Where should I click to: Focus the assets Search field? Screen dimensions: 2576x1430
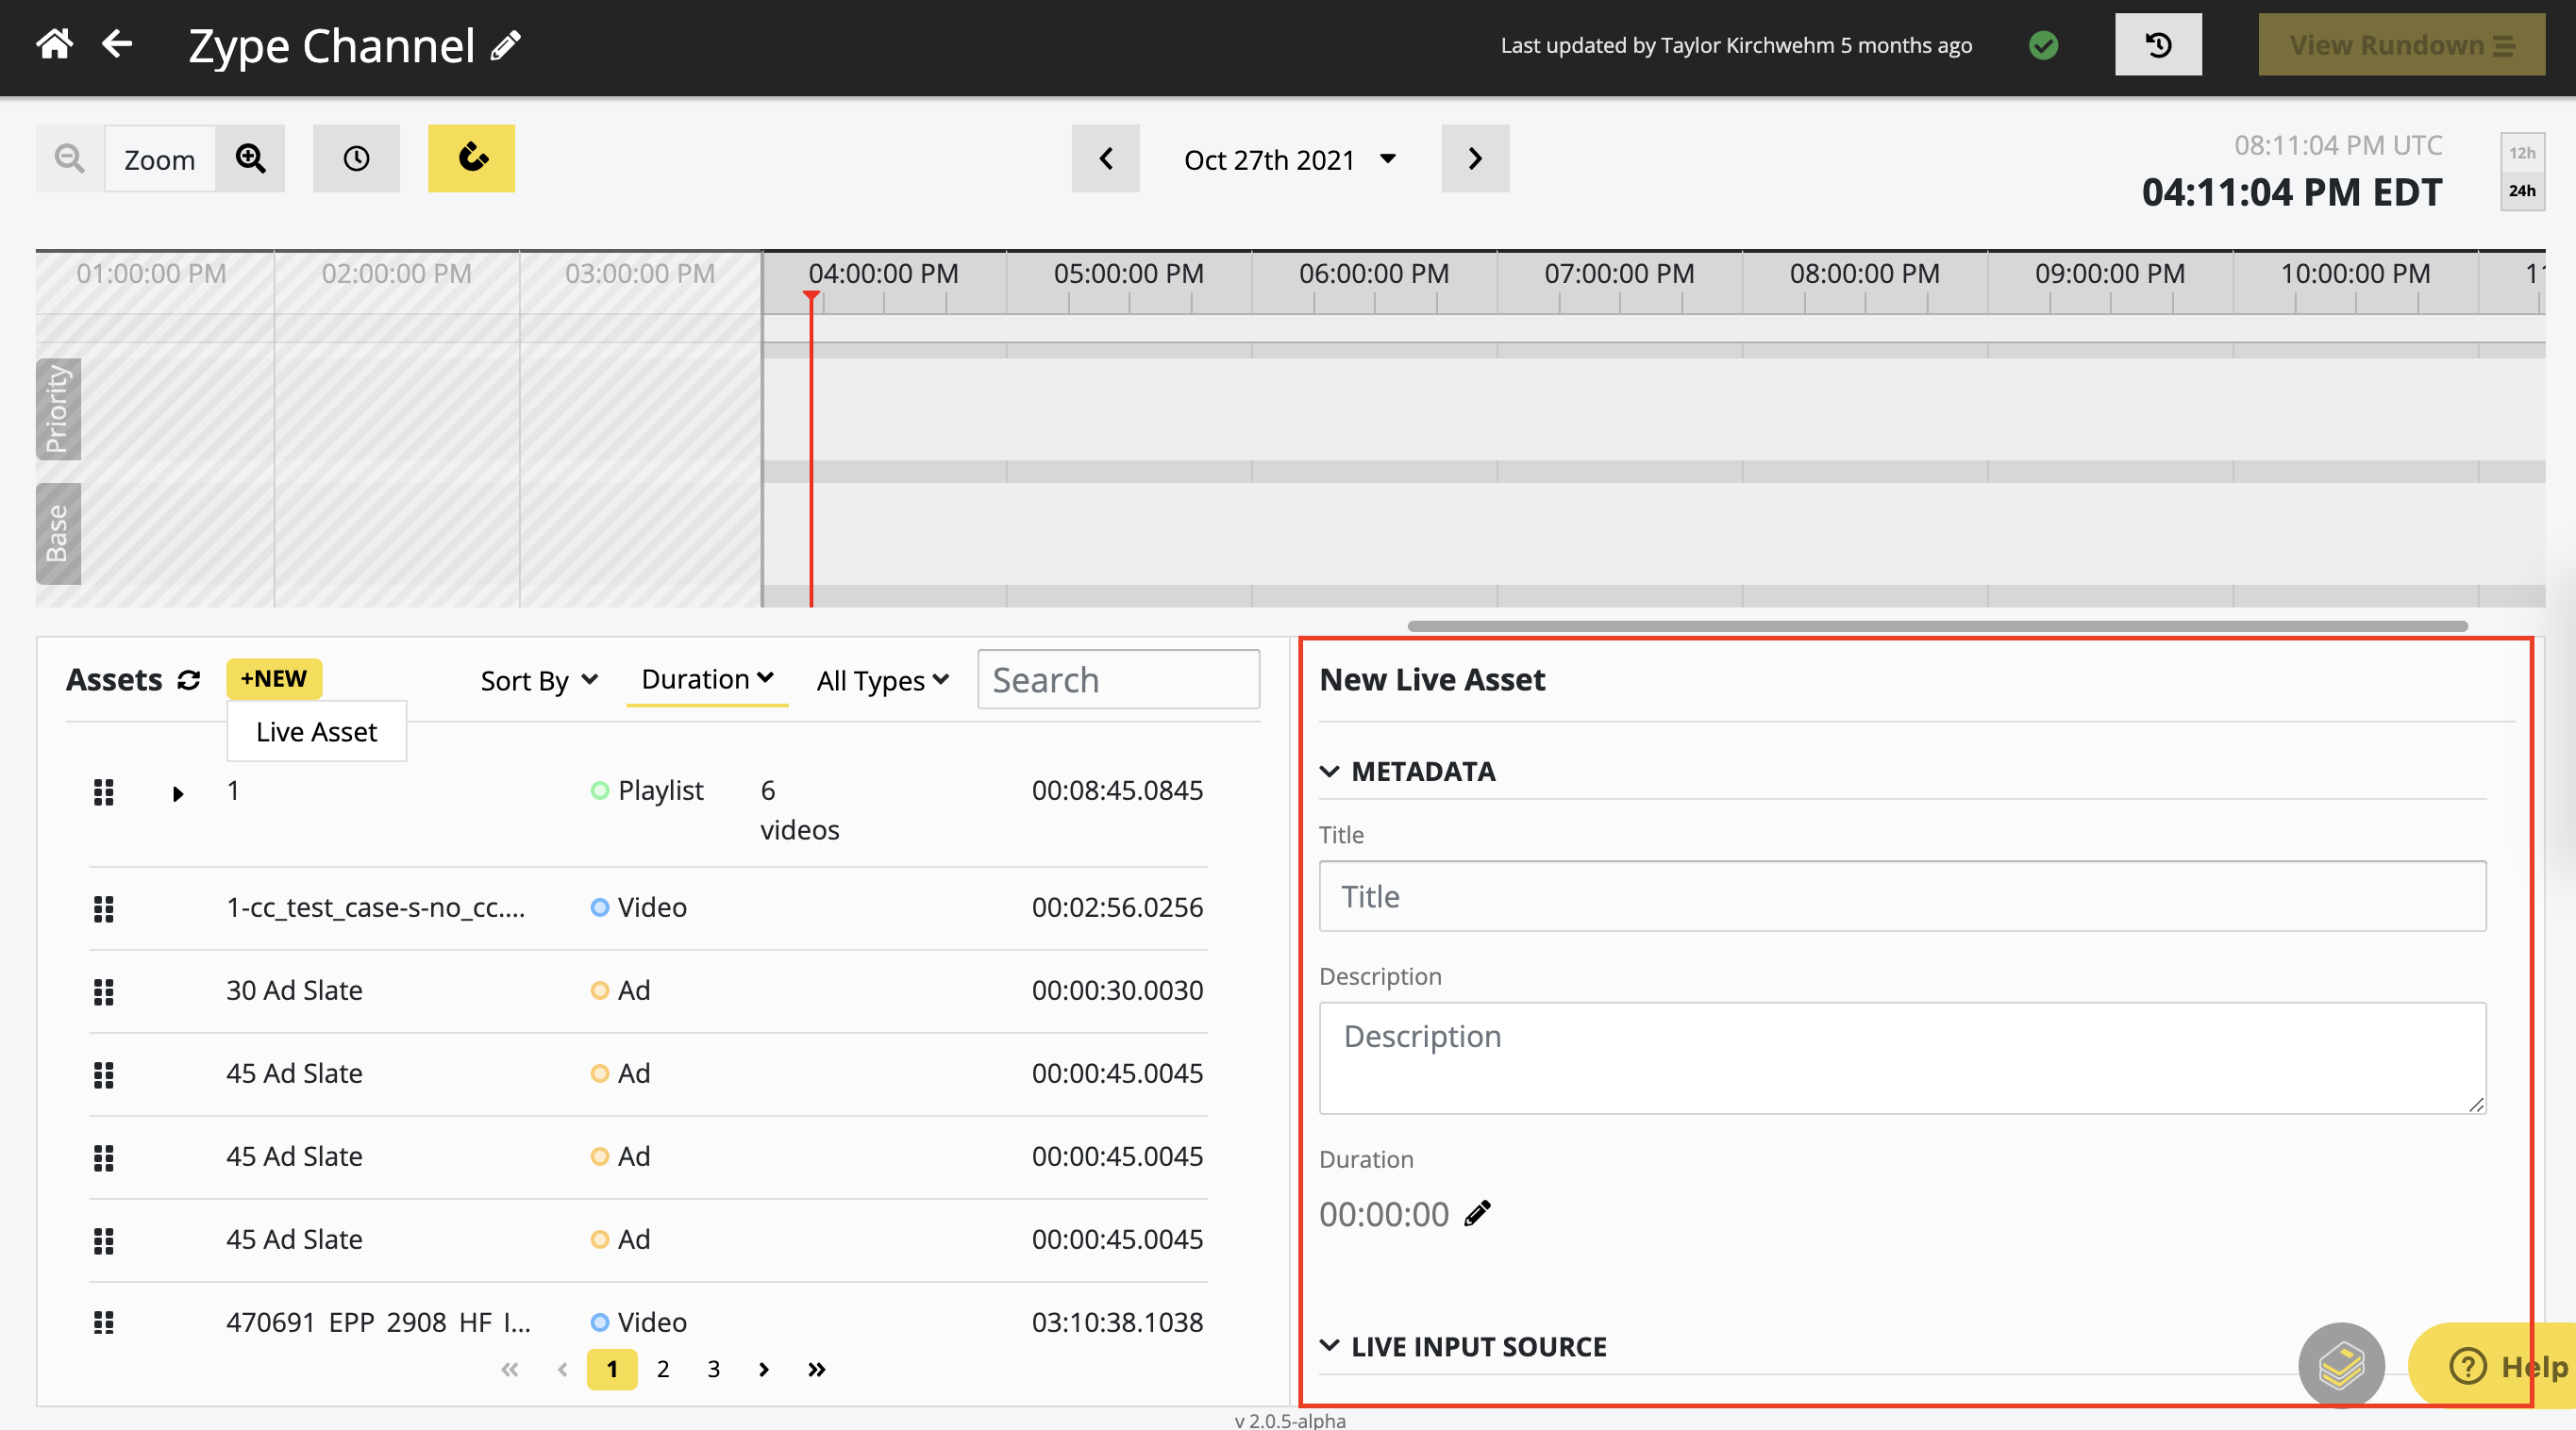[x=1118, y=679]
